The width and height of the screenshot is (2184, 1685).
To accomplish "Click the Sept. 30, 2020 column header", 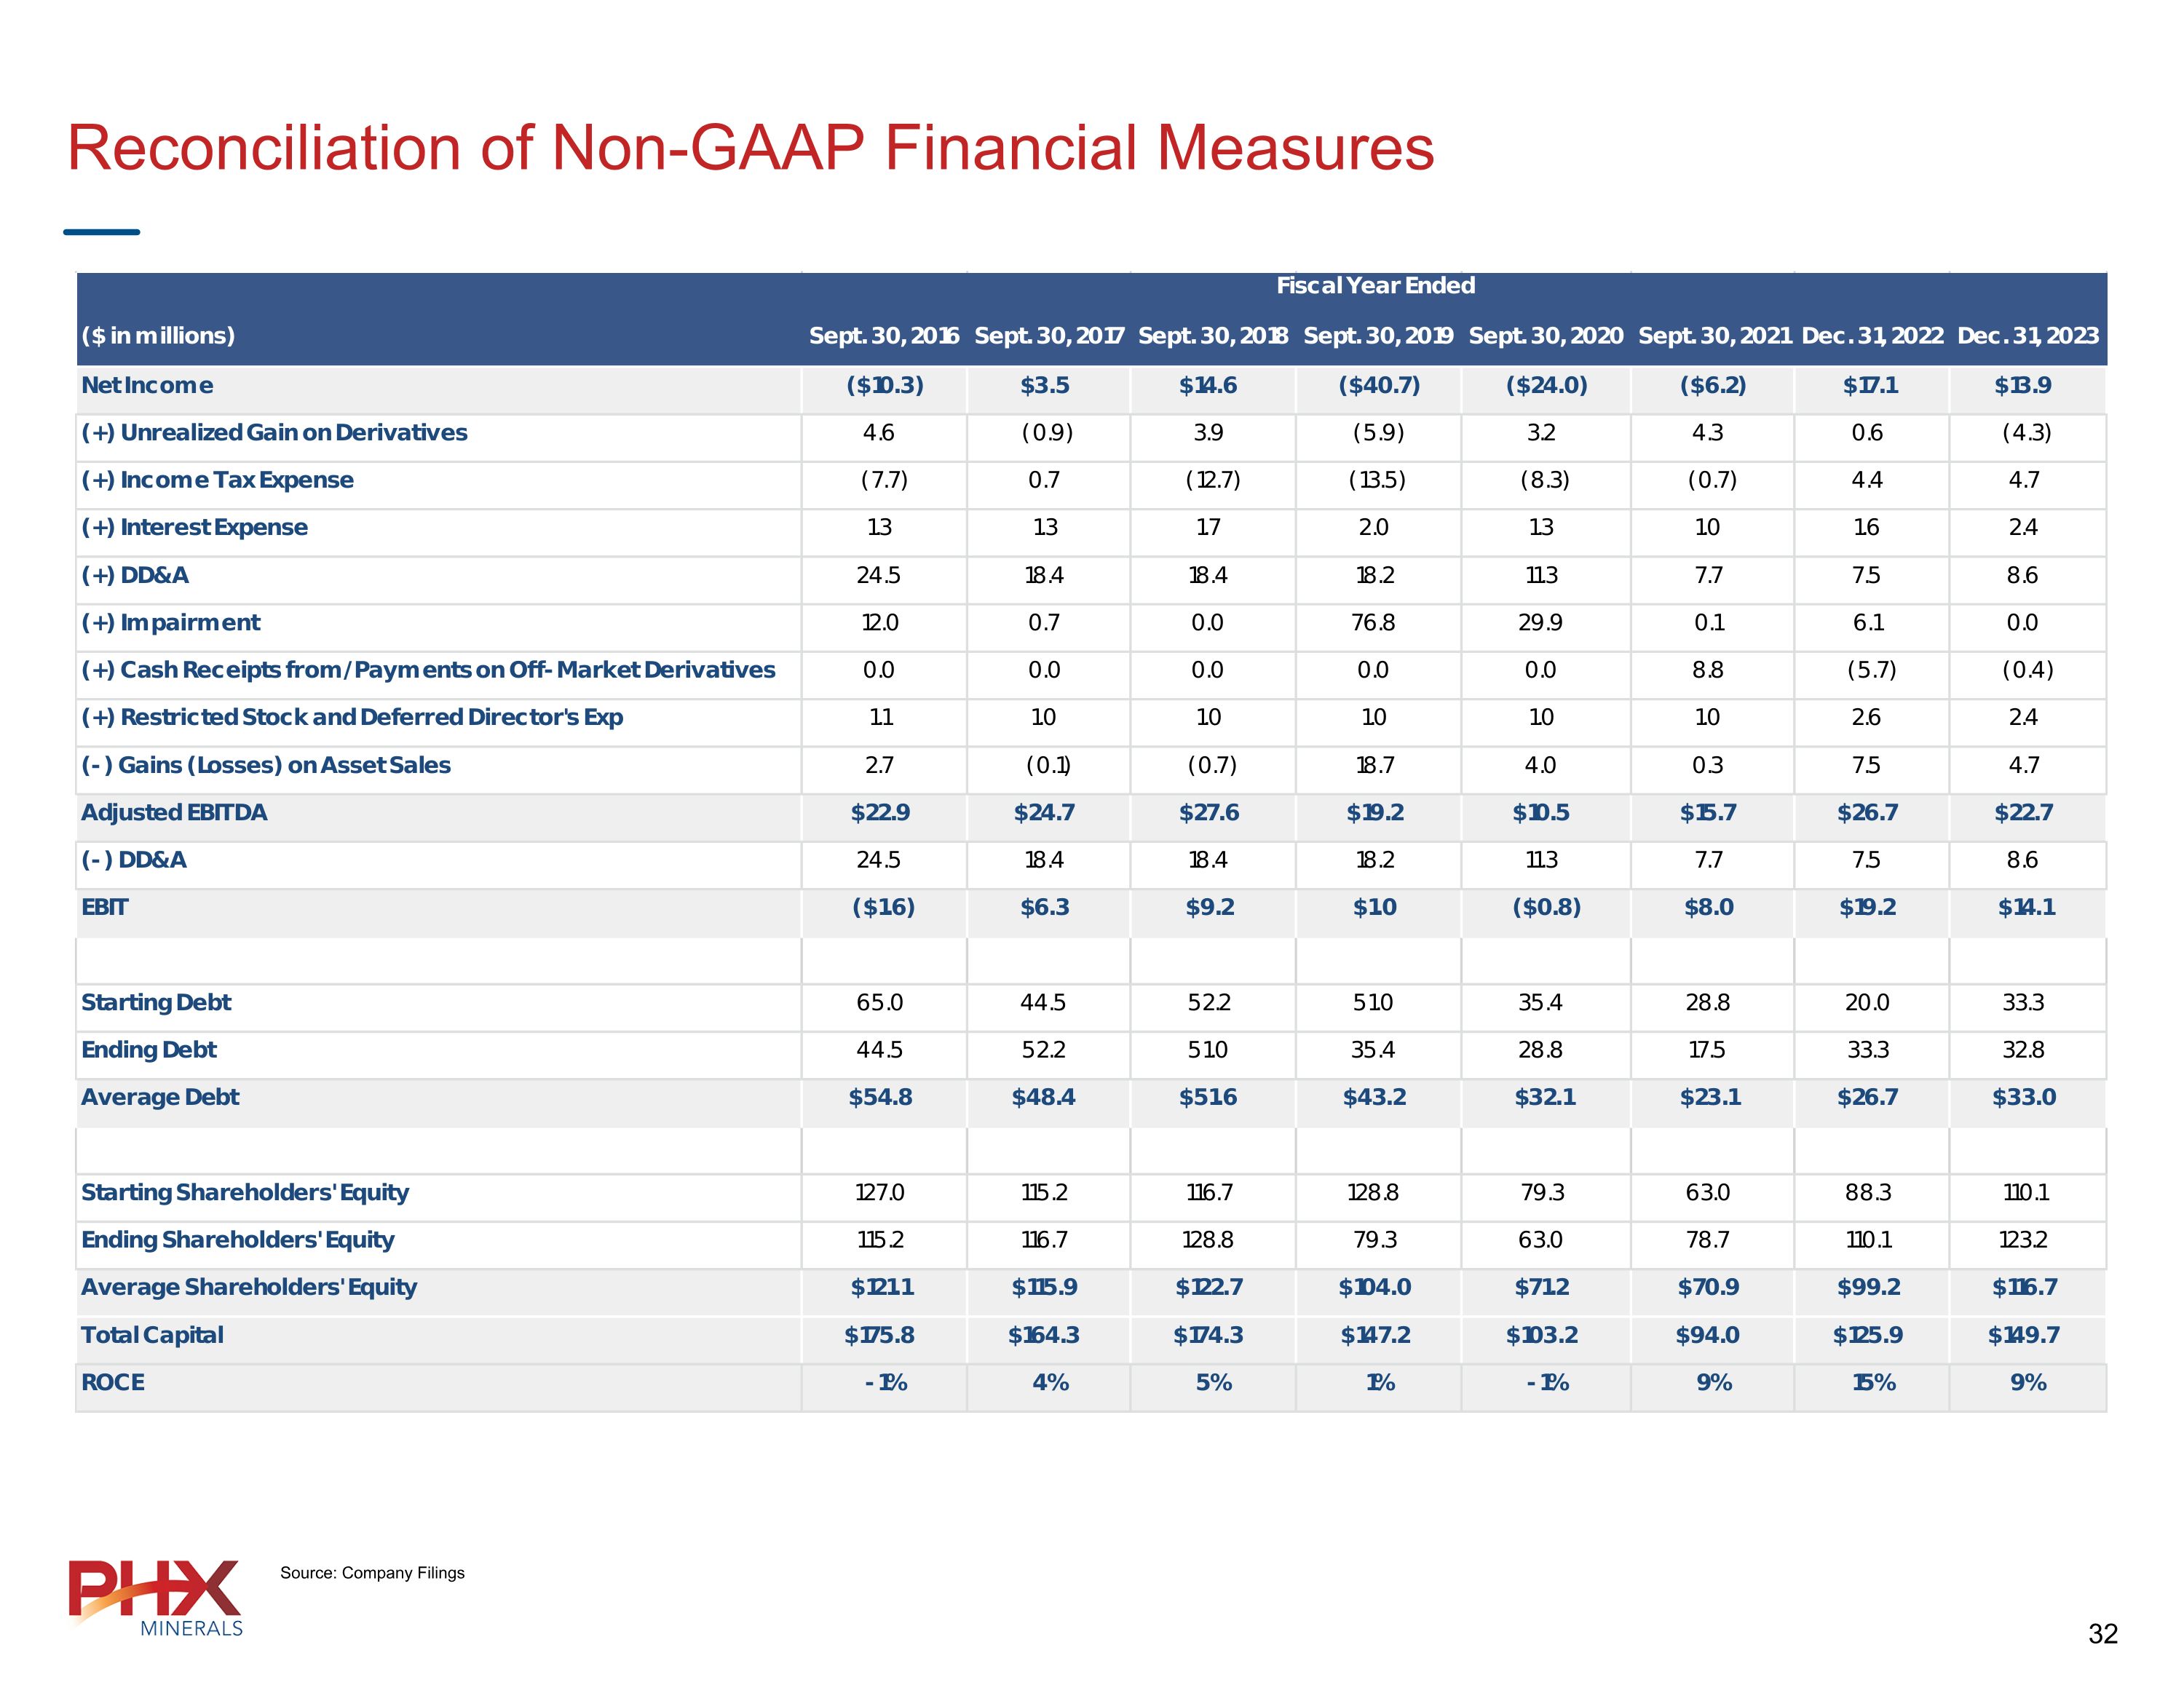I will (x=1545, y=336).
